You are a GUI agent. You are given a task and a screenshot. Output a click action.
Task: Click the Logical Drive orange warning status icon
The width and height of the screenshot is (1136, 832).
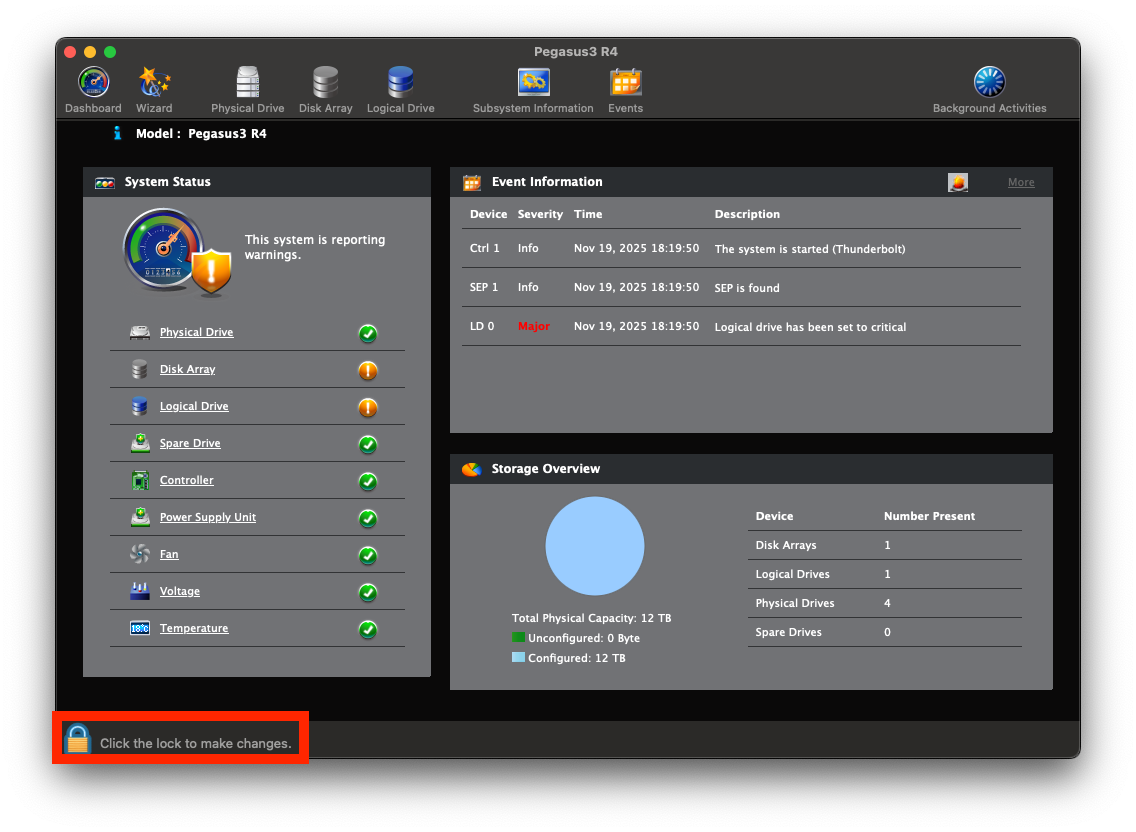(x=368, y=407)
